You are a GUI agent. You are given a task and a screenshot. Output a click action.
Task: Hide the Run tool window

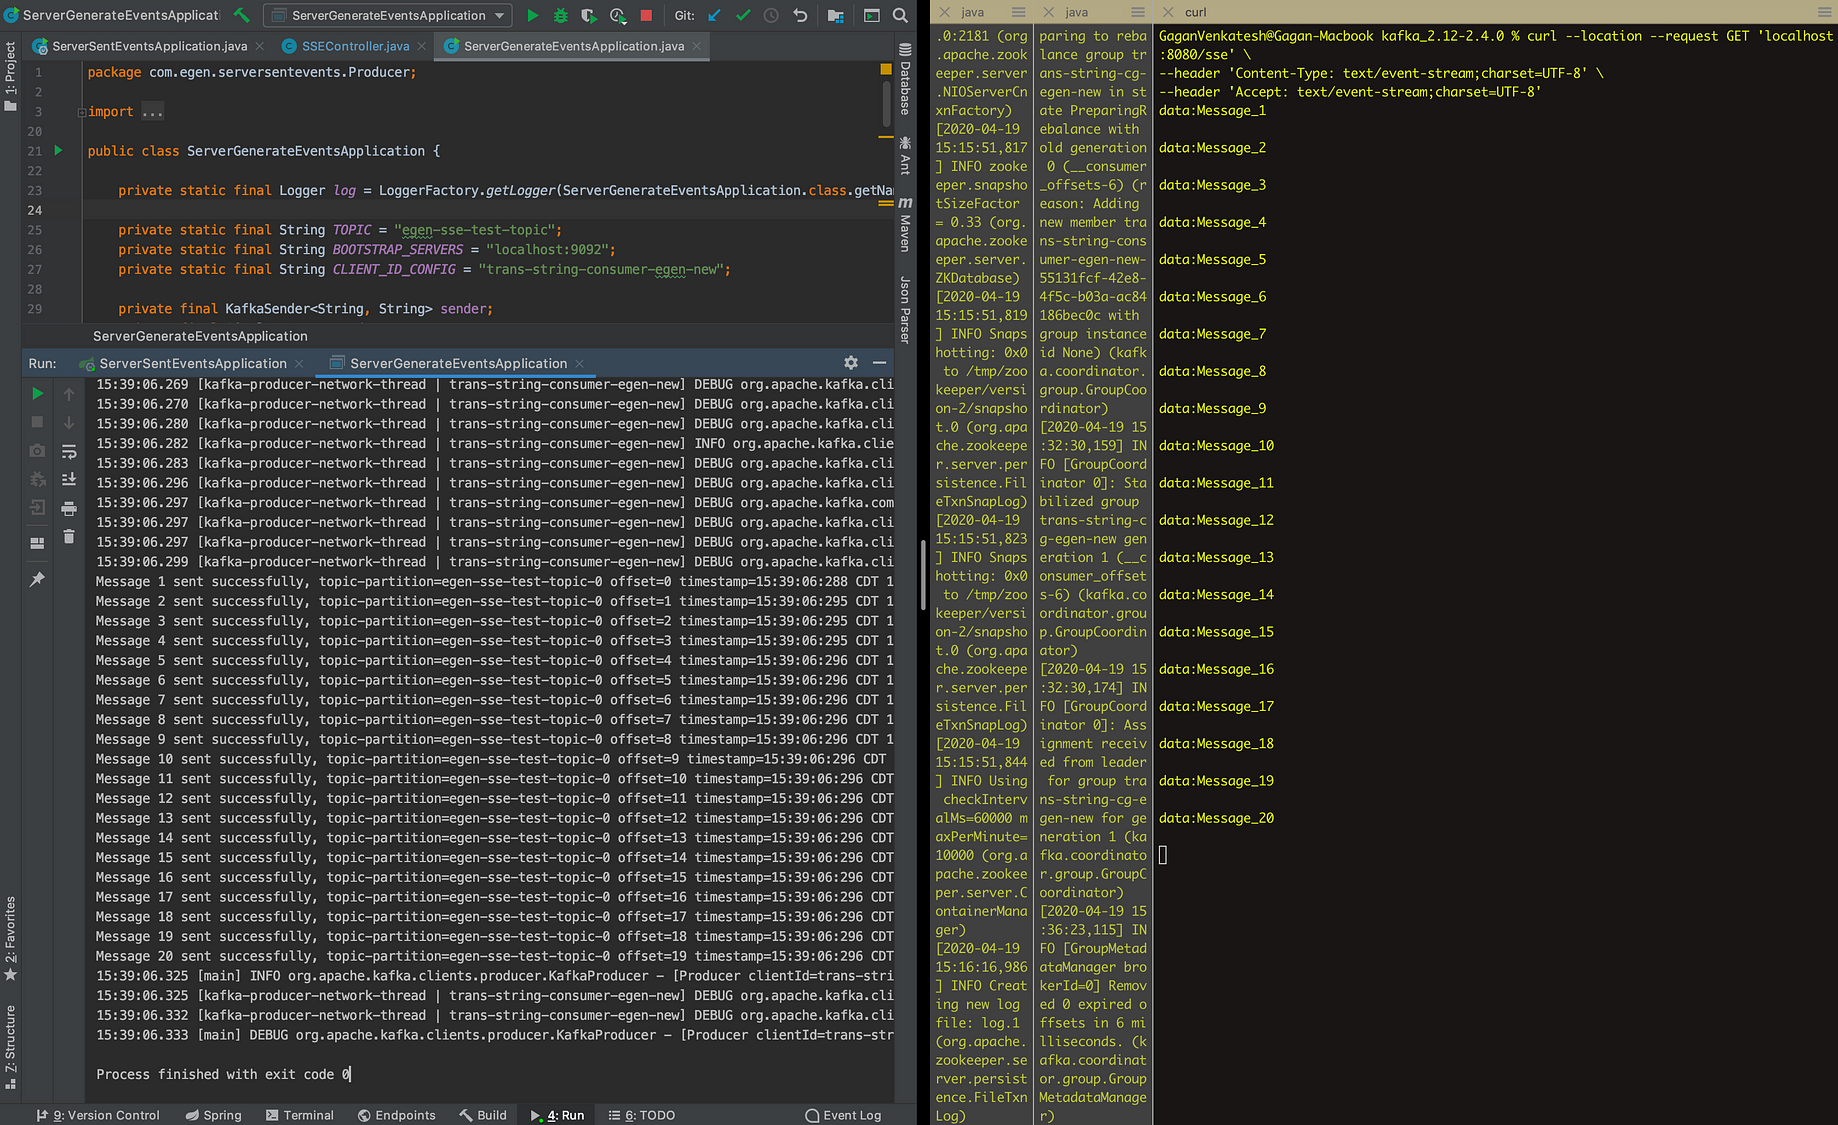tap(880, 363)
